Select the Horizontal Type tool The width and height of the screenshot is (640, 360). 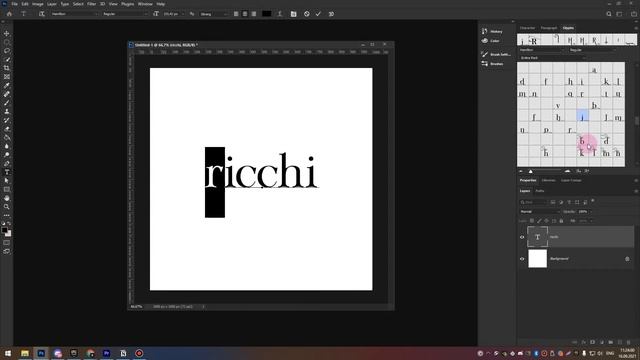tap(7, 172)
